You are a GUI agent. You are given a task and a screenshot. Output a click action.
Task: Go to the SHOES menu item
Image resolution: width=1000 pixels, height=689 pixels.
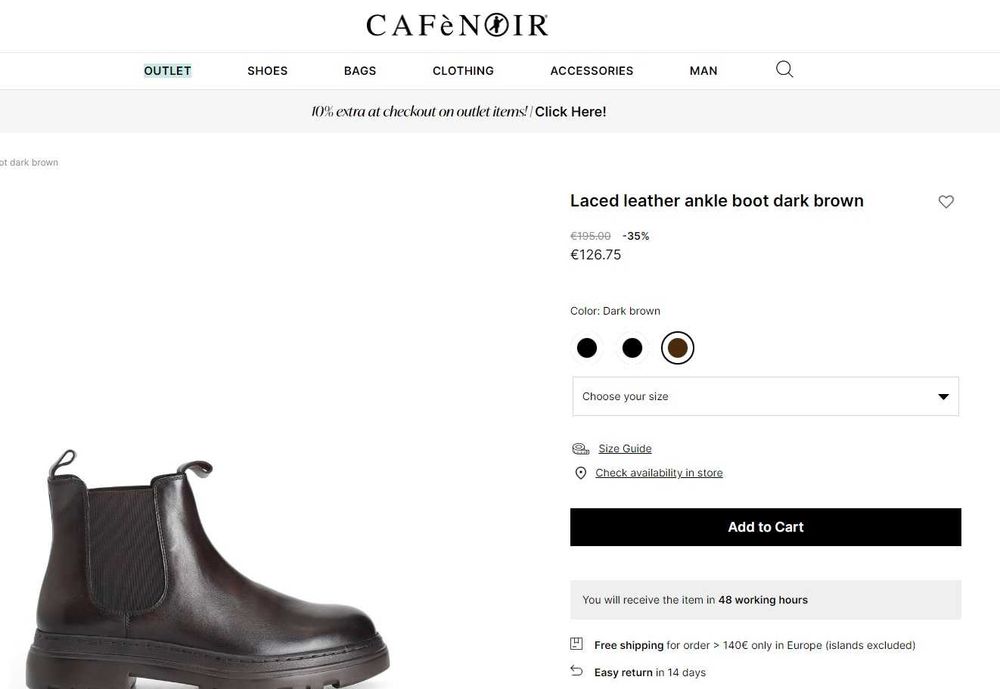267,71
